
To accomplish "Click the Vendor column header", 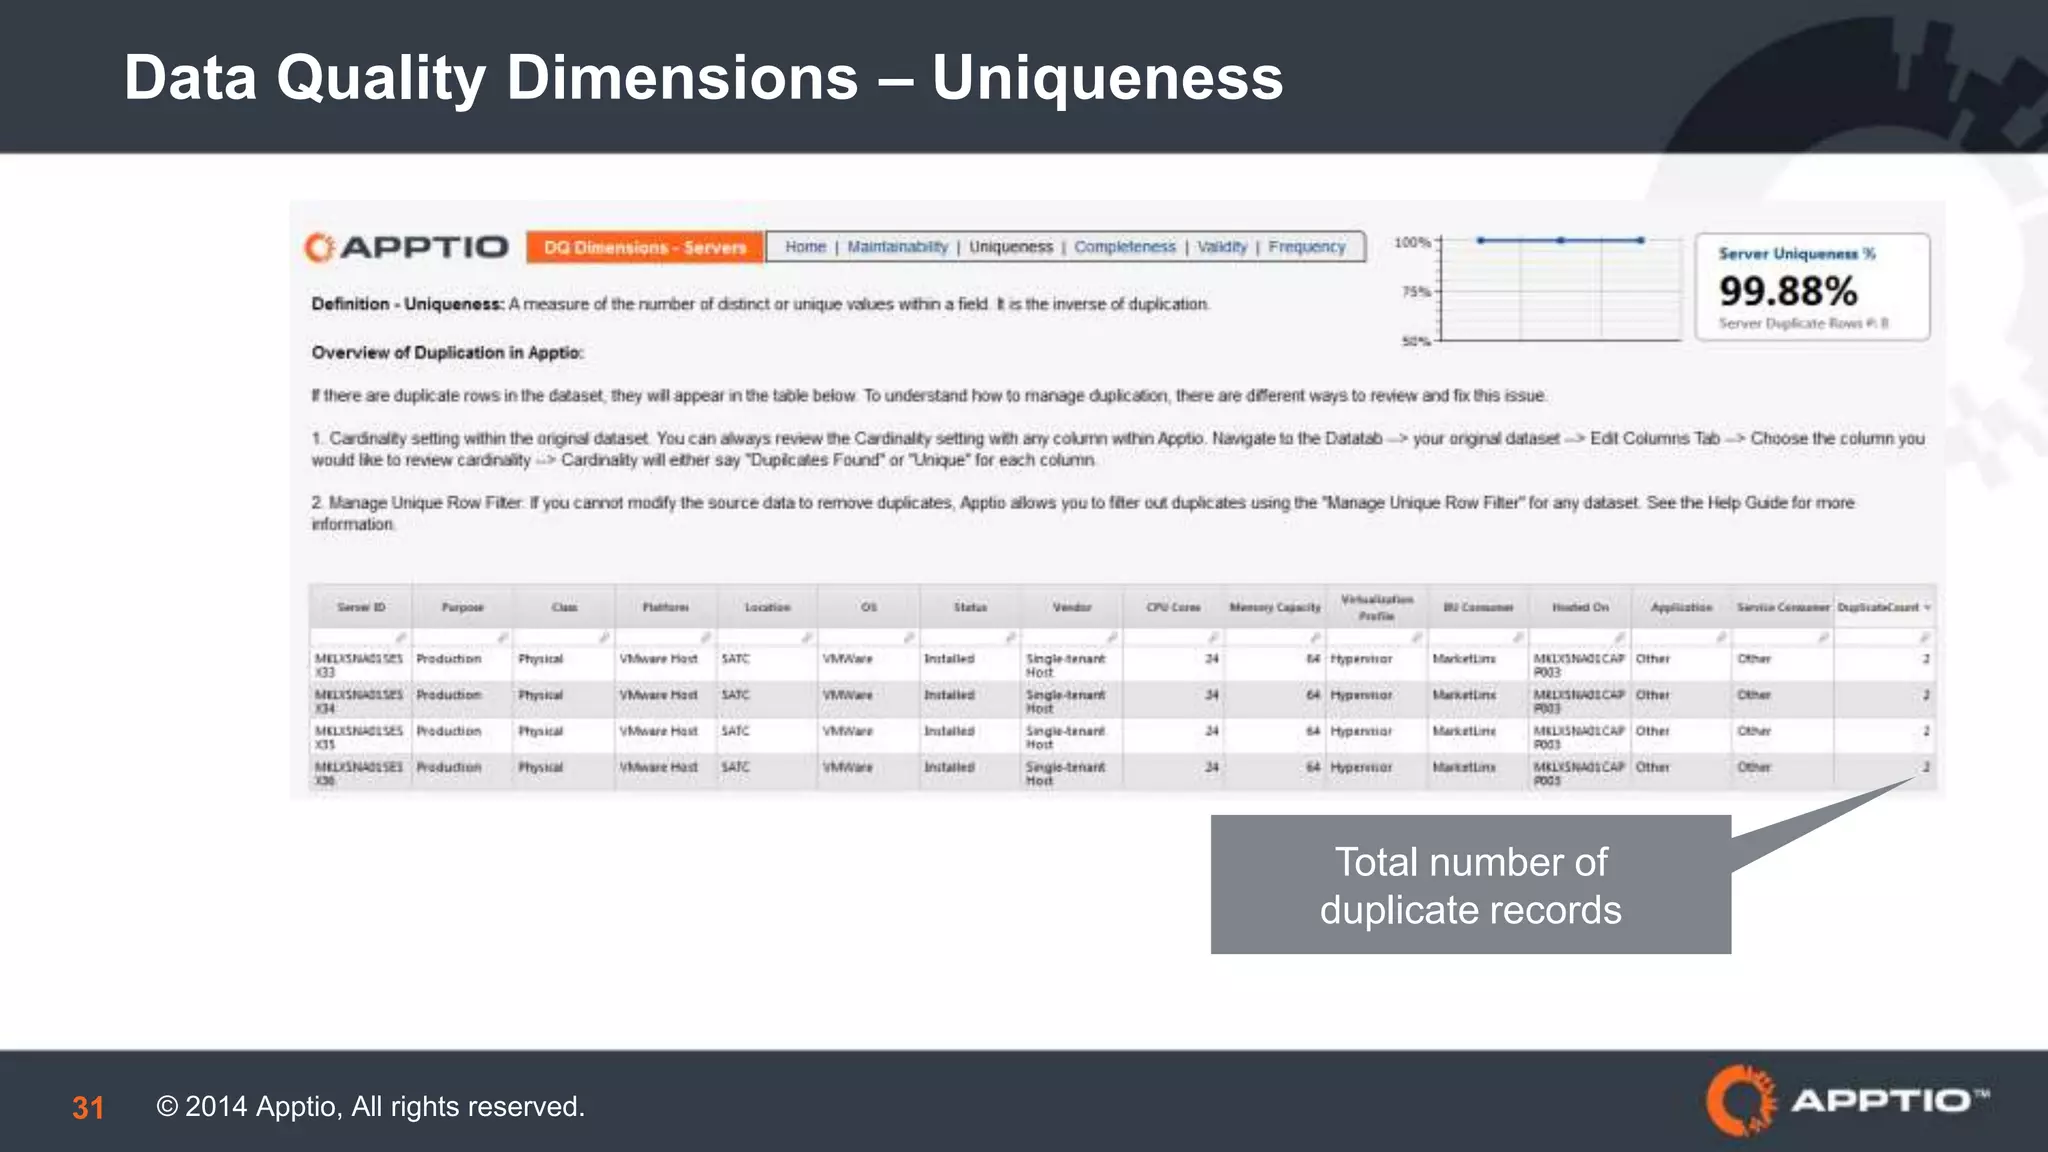I will coord(1072,607).
